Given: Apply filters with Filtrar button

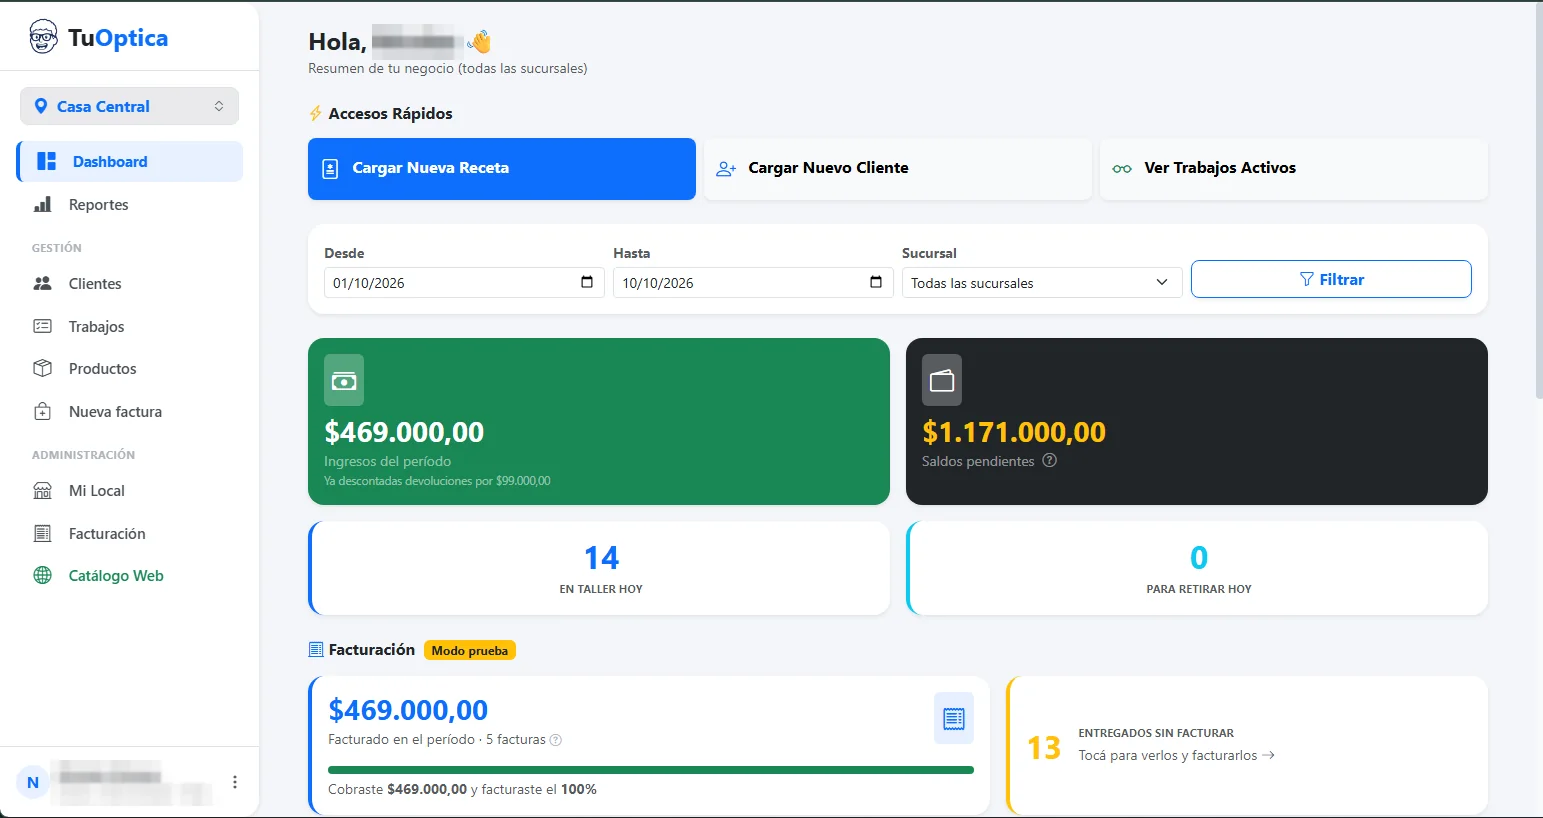Looking at the screenshot, I should [1331, 279].
